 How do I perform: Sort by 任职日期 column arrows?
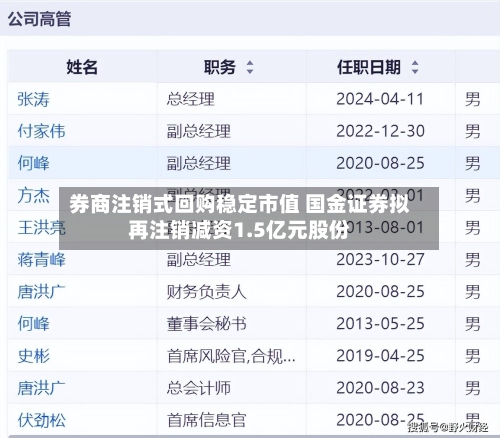(415, 67)
